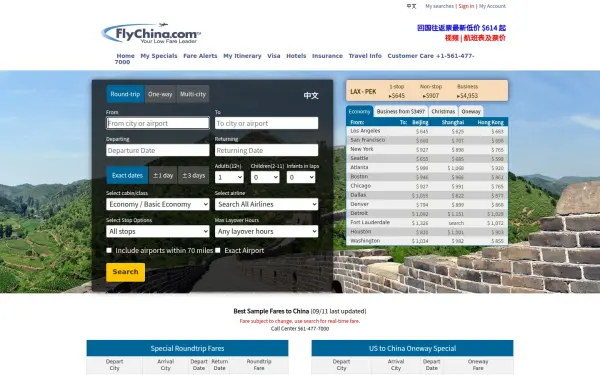600x375 pixels.
Task: Click Detroit to Beijing $1,082 fare
Action: 420,214
